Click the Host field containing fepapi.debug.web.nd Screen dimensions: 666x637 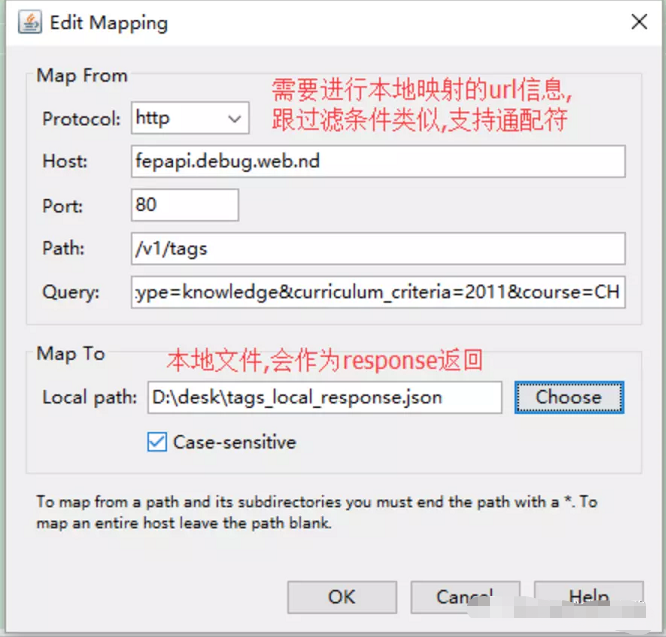378,161
